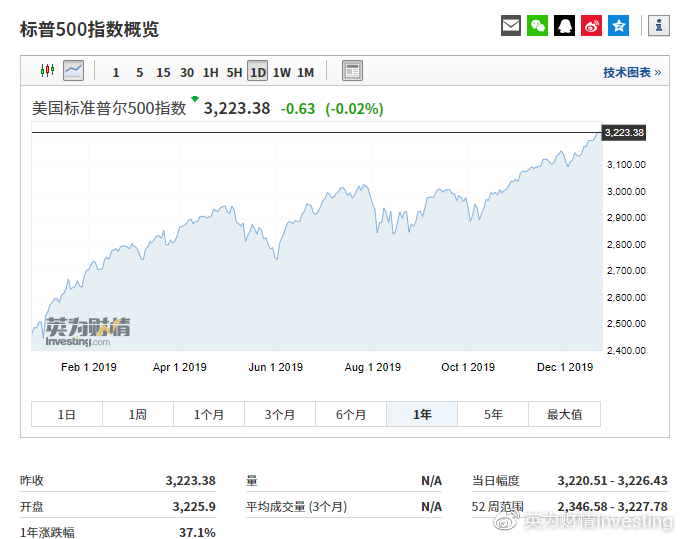Switch range to 1日

pos(67,414)
